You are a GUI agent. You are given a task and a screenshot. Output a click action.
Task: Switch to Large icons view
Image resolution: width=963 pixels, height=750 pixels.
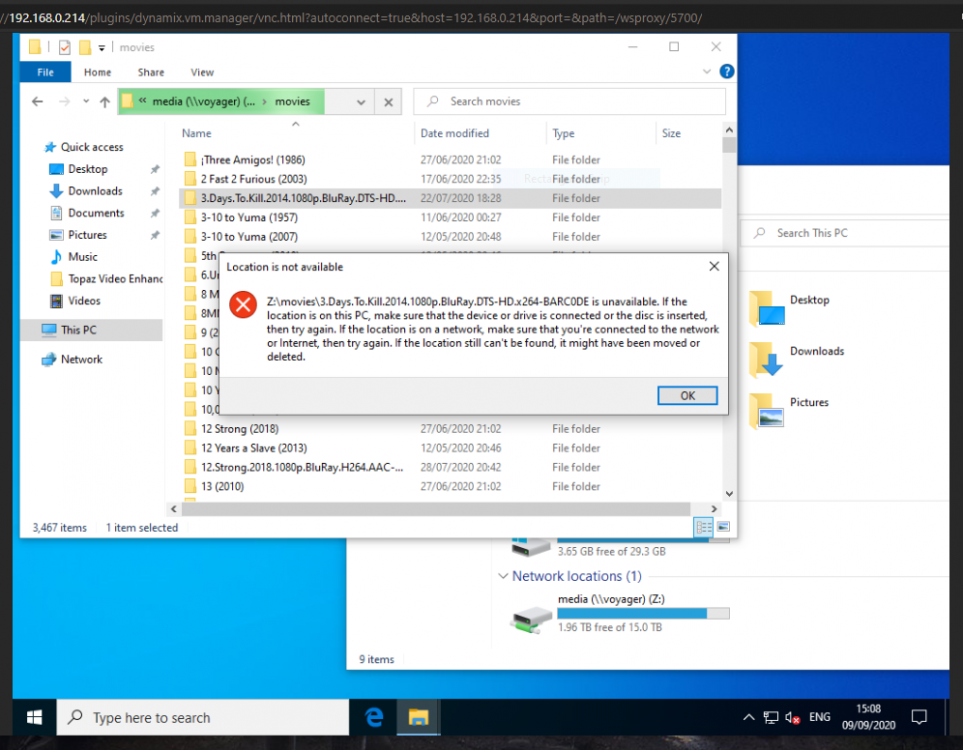coord(723,527)
